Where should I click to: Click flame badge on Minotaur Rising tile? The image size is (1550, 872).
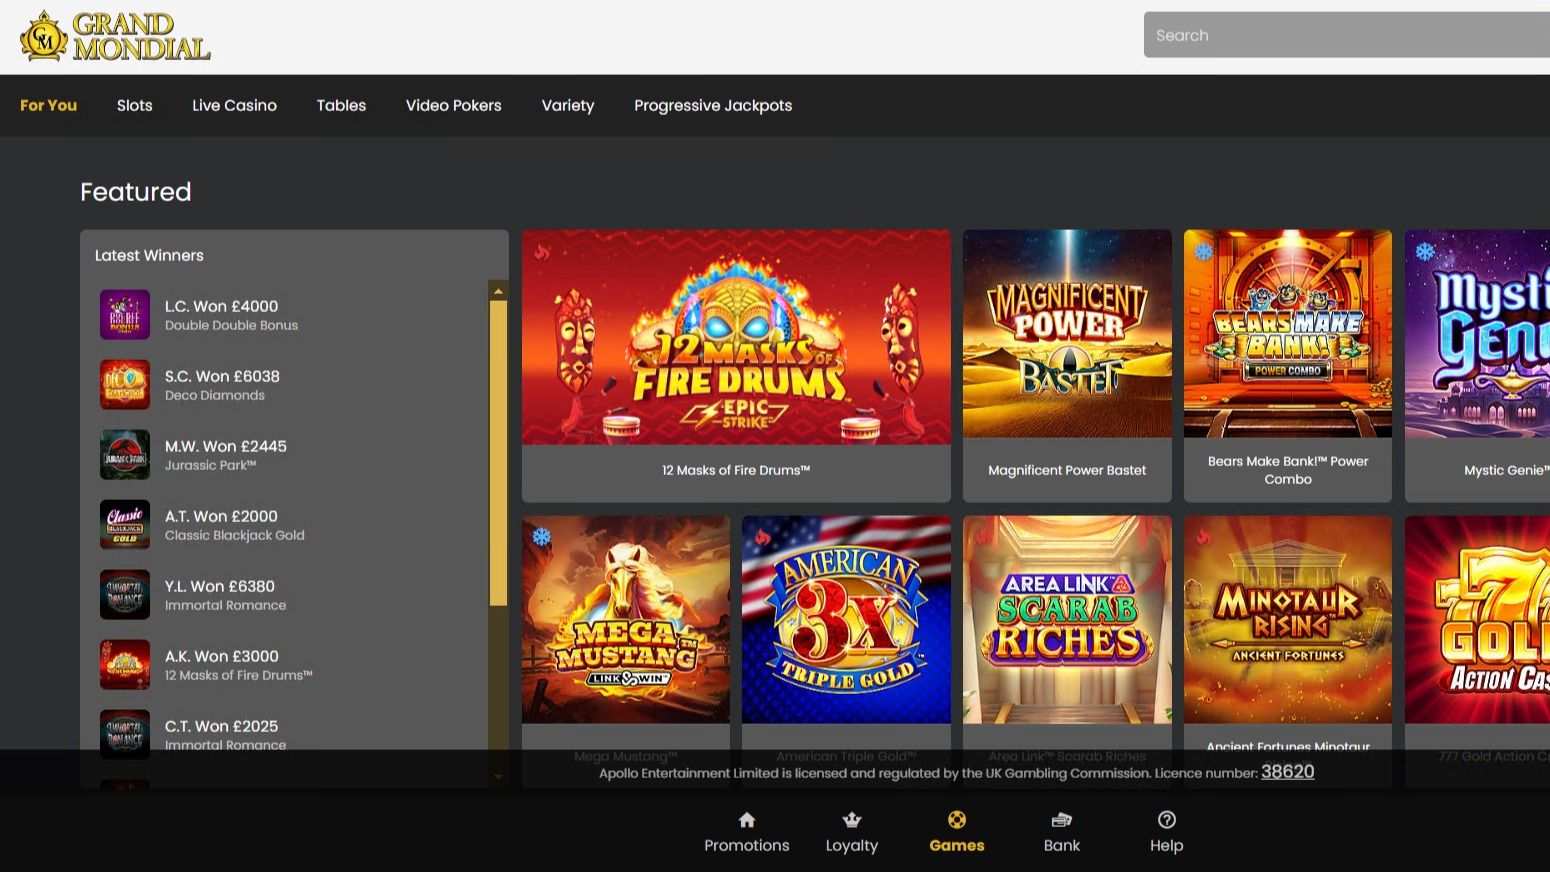click(1203, 537)
